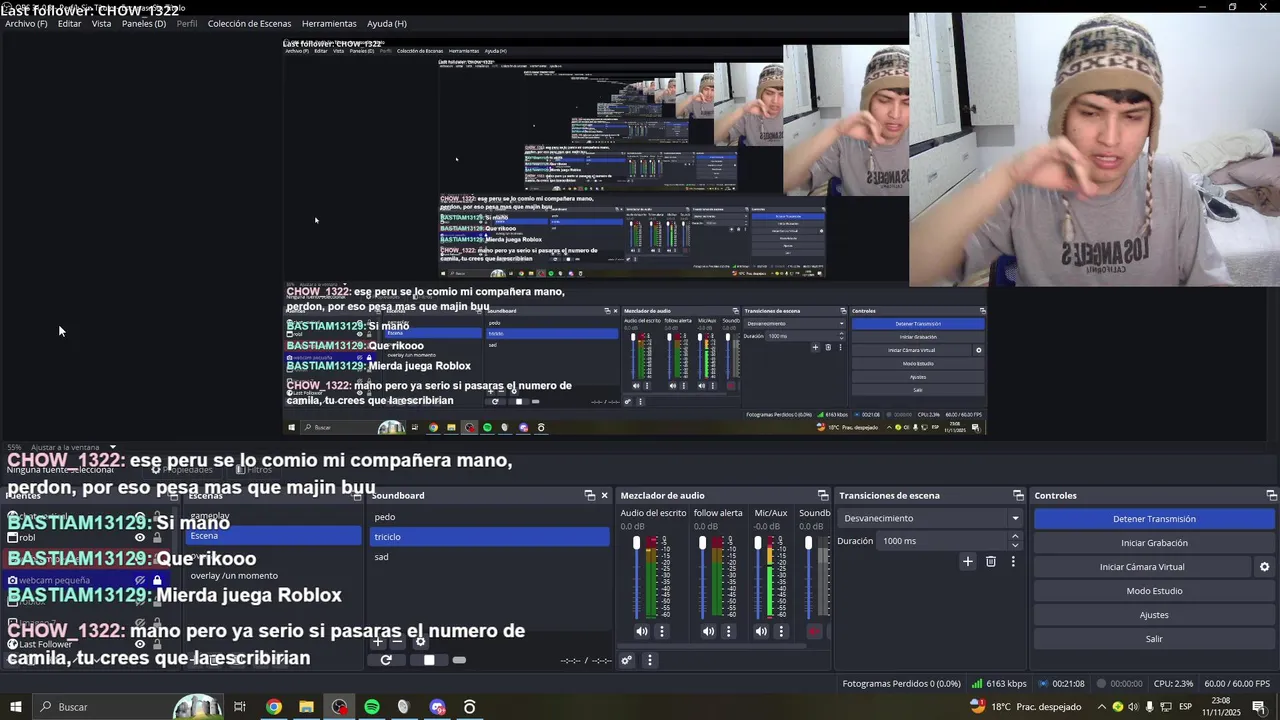
Task: Open Google Chrome from the taskbar
Action: pyautogui.click(x=273, y=707)
